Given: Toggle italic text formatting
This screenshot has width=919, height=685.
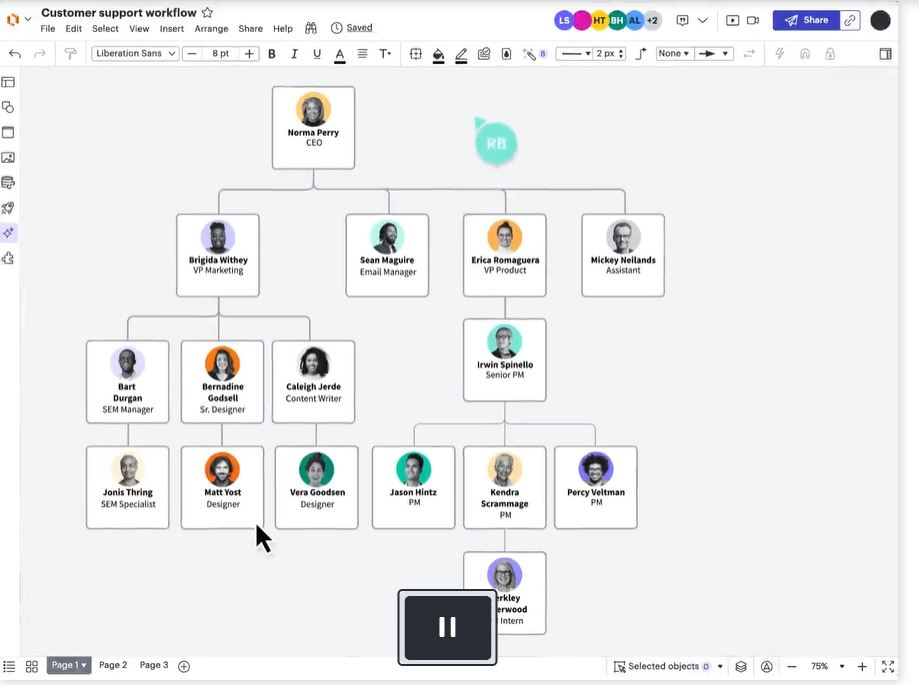Looking at the screenshot, I should point(294,53).
